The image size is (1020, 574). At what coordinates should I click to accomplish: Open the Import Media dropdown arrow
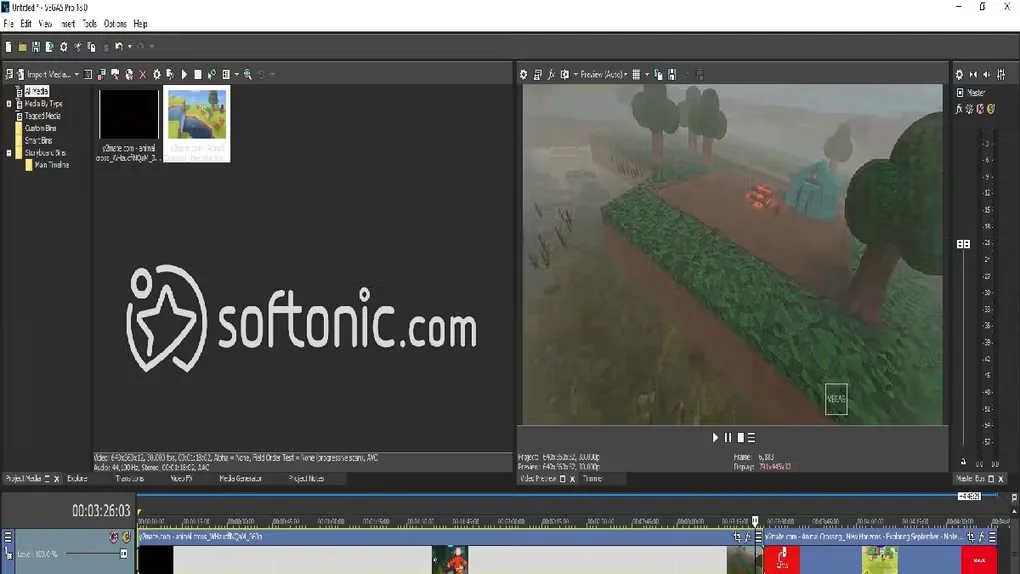coord(77,75)
